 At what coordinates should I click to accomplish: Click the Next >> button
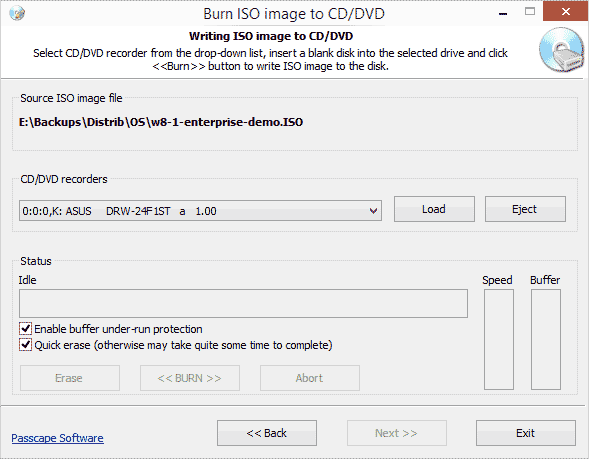click(397, 433)
